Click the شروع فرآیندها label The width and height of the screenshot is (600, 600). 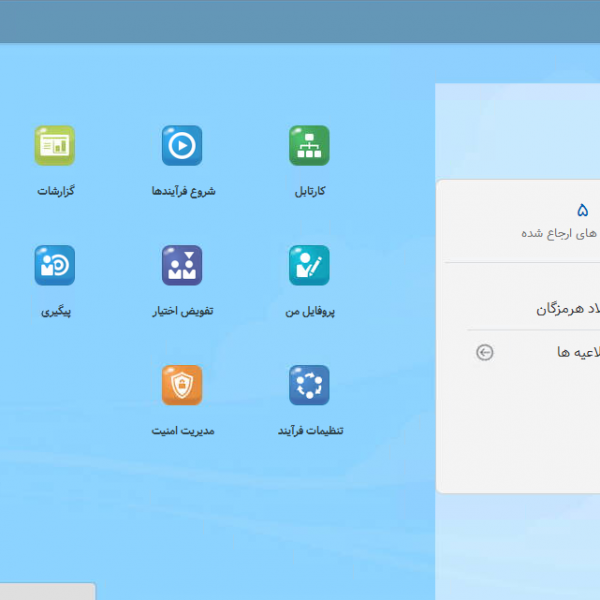(x=183, y=191)
